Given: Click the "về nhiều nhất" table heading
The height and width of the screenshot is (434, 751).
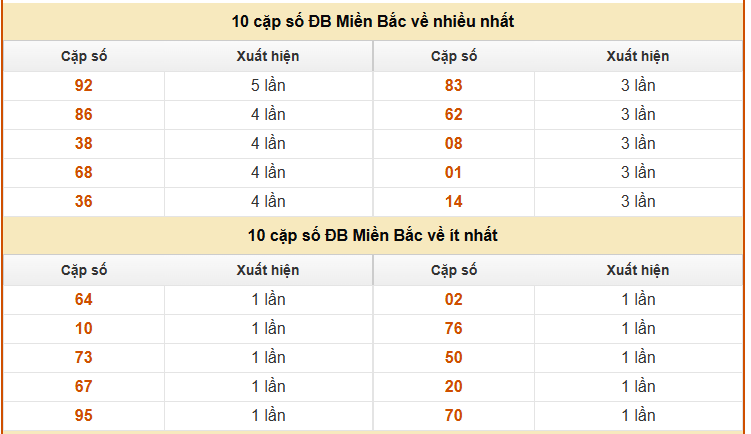Looking at the screenshot, I should 373,21.
